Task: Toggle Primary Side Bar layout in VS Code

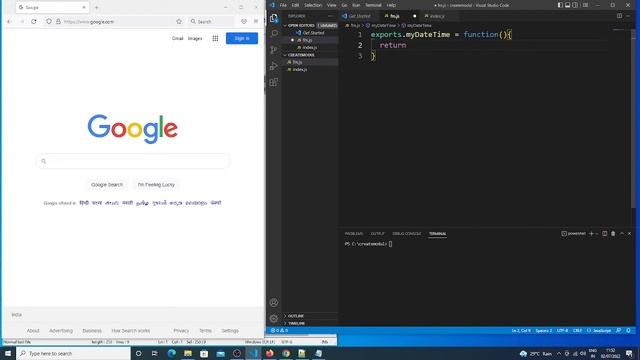Action: pyautogui.click(x=560, y=5)
